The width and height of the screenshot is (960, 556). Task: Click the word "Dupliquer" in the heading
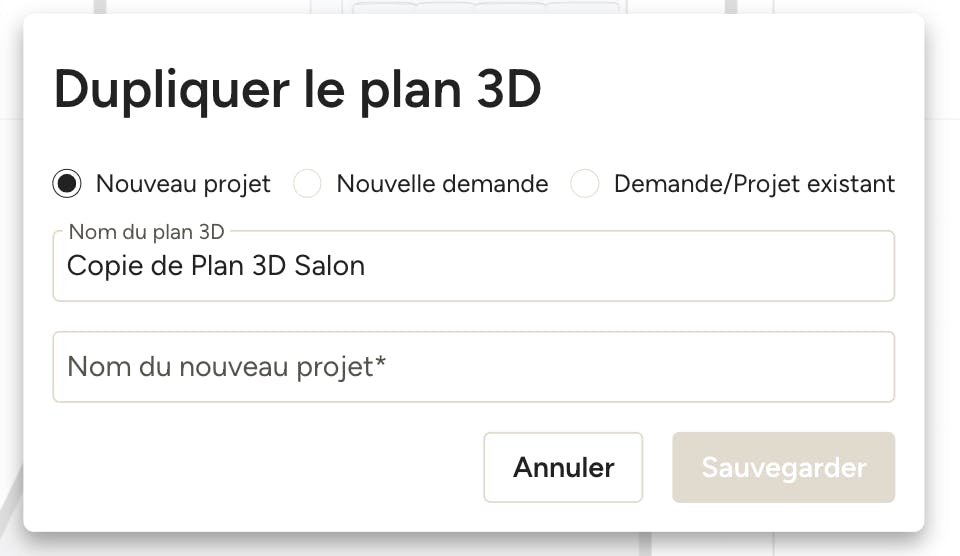[x=171, y=90]
